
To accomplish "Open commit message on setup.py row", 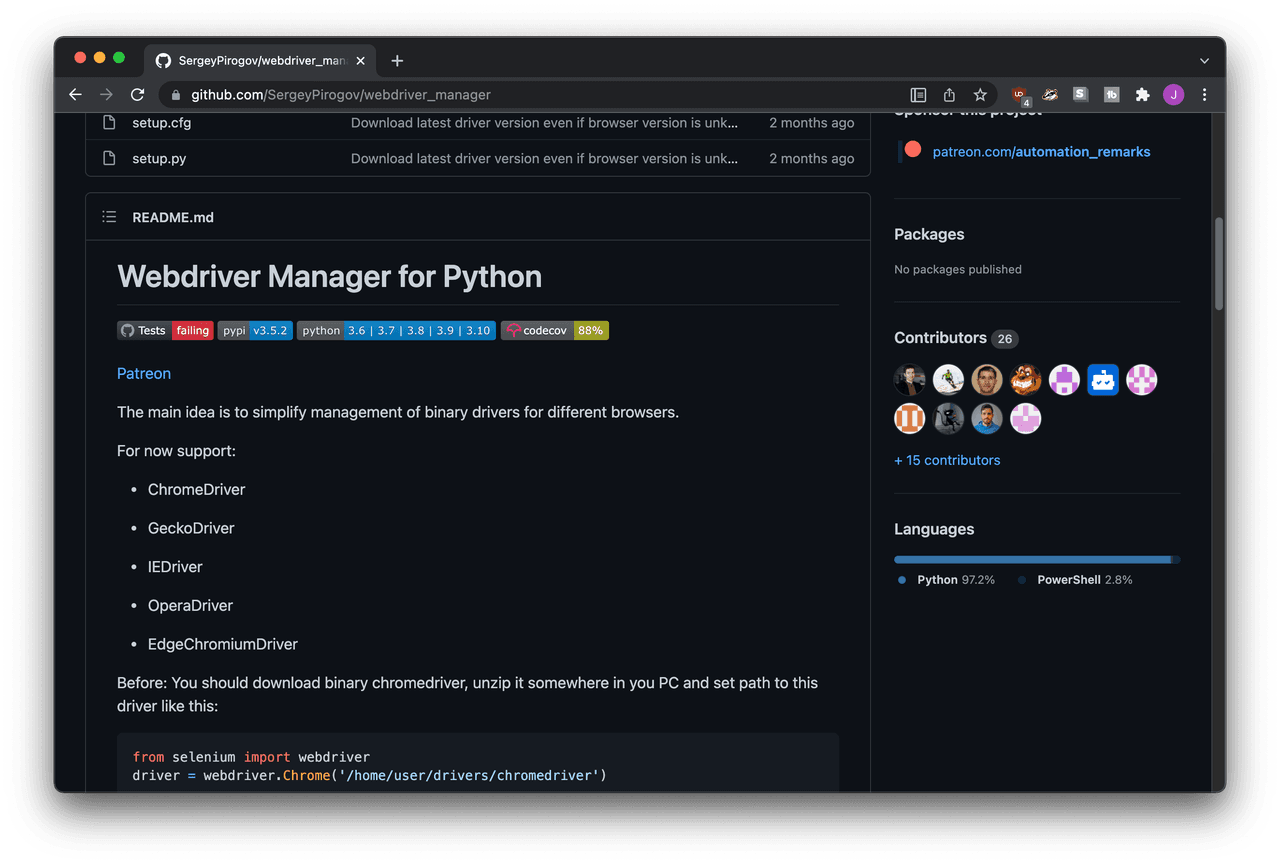I will (x=545, y=158).
